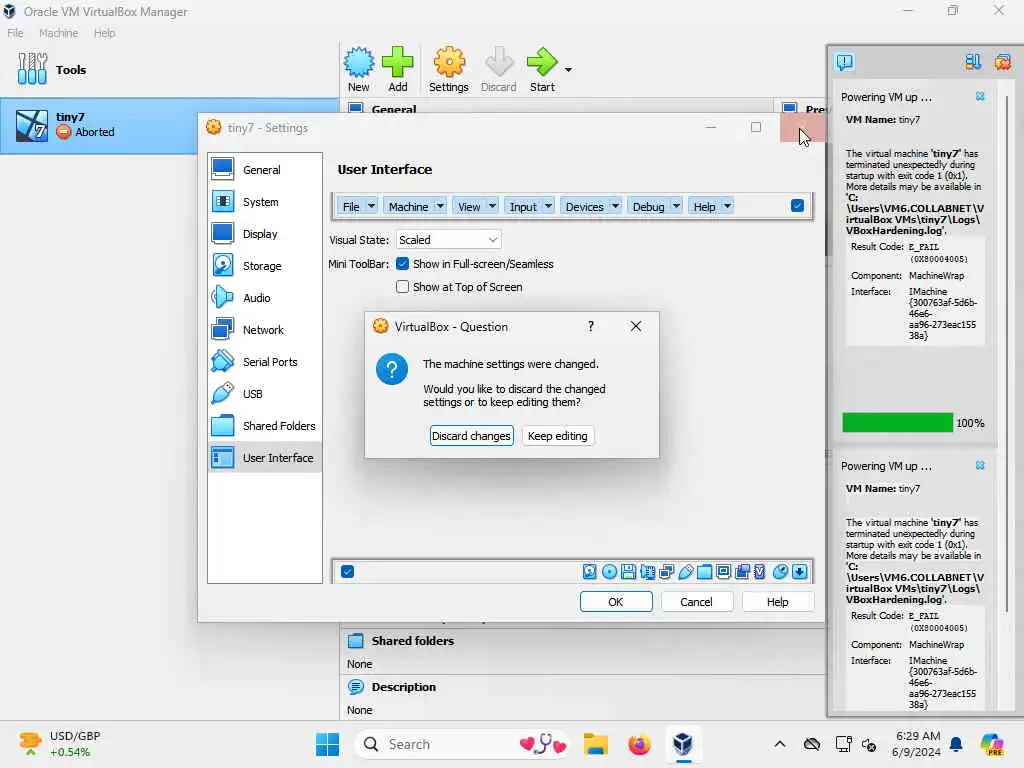
Task: Switch to the Serial Ports settings category
Action: point(265,362)
